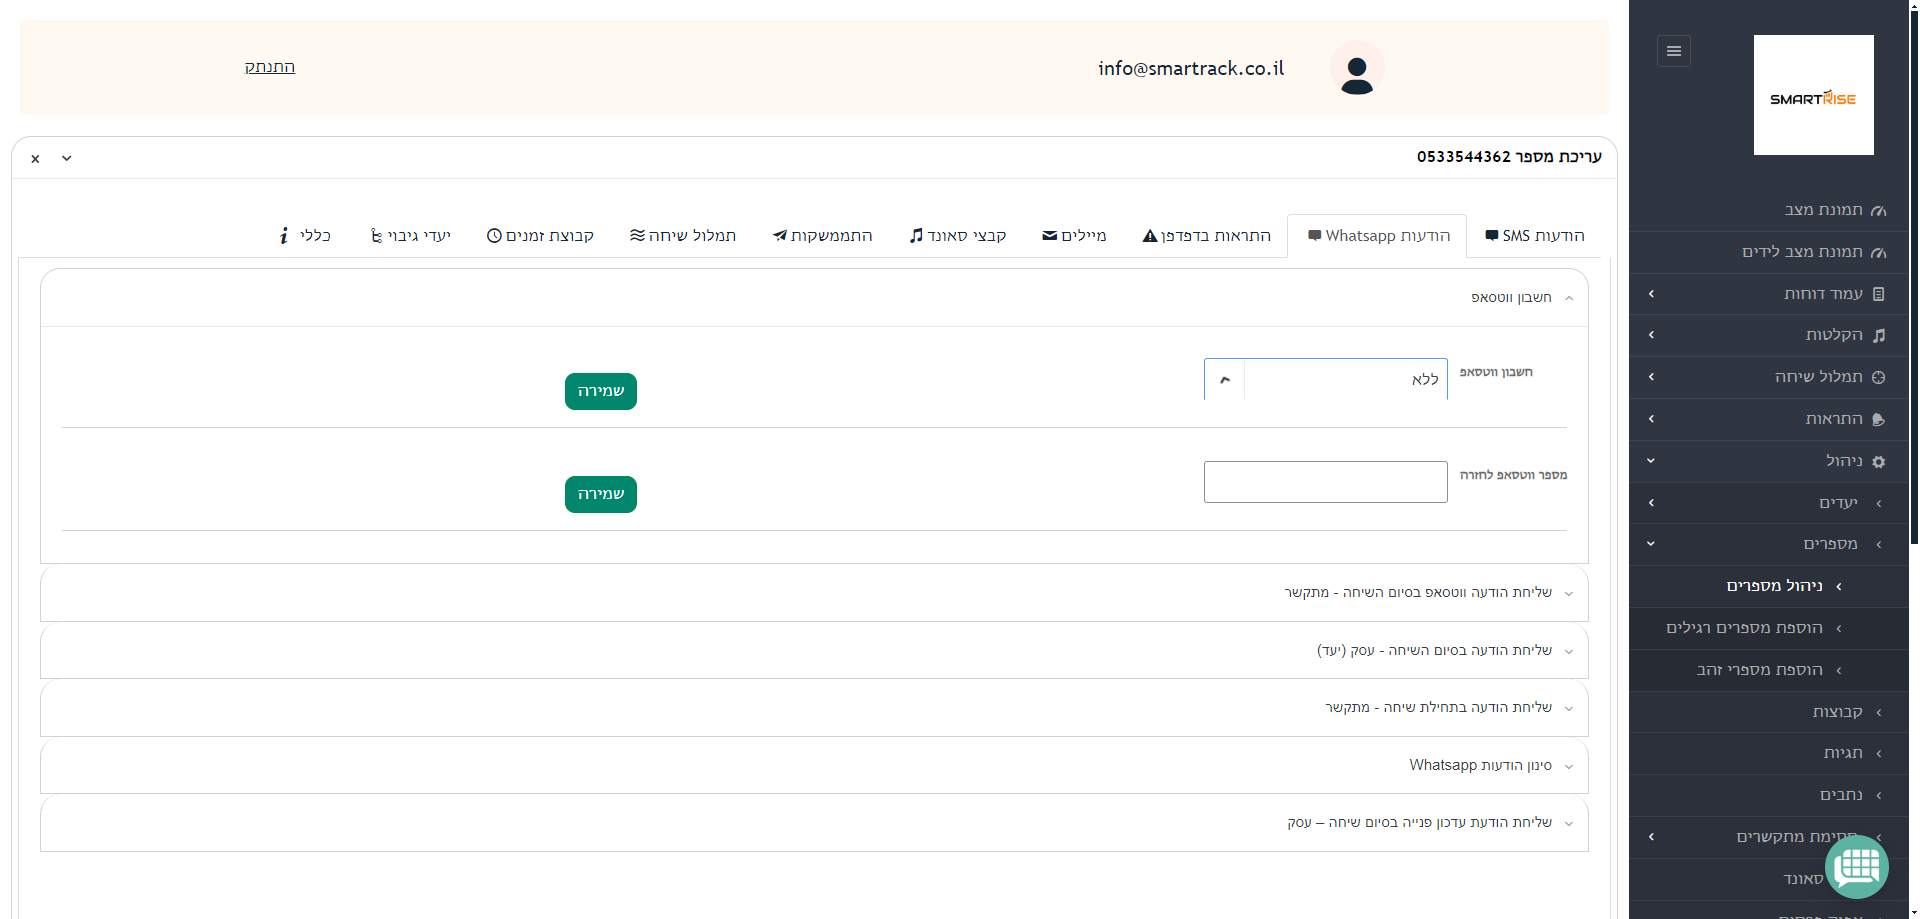Image resolution: width=1920 pixels, height=919 pixels.
Task: Expand the עמוד דוחות sidebar menu
Action: (1768, 294)
